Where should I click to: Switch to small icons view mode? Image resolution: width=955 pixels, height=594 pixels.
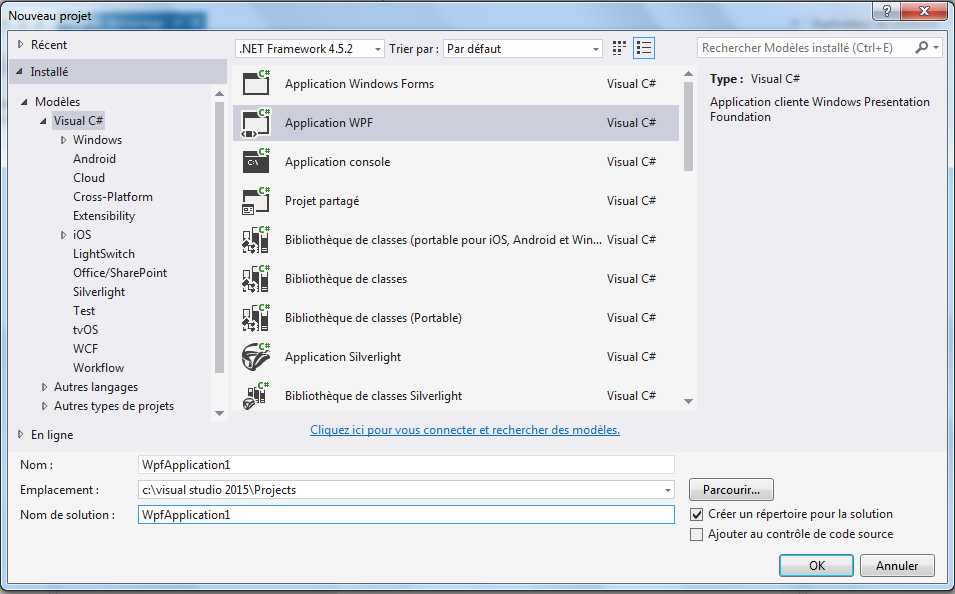click(618, 47)
